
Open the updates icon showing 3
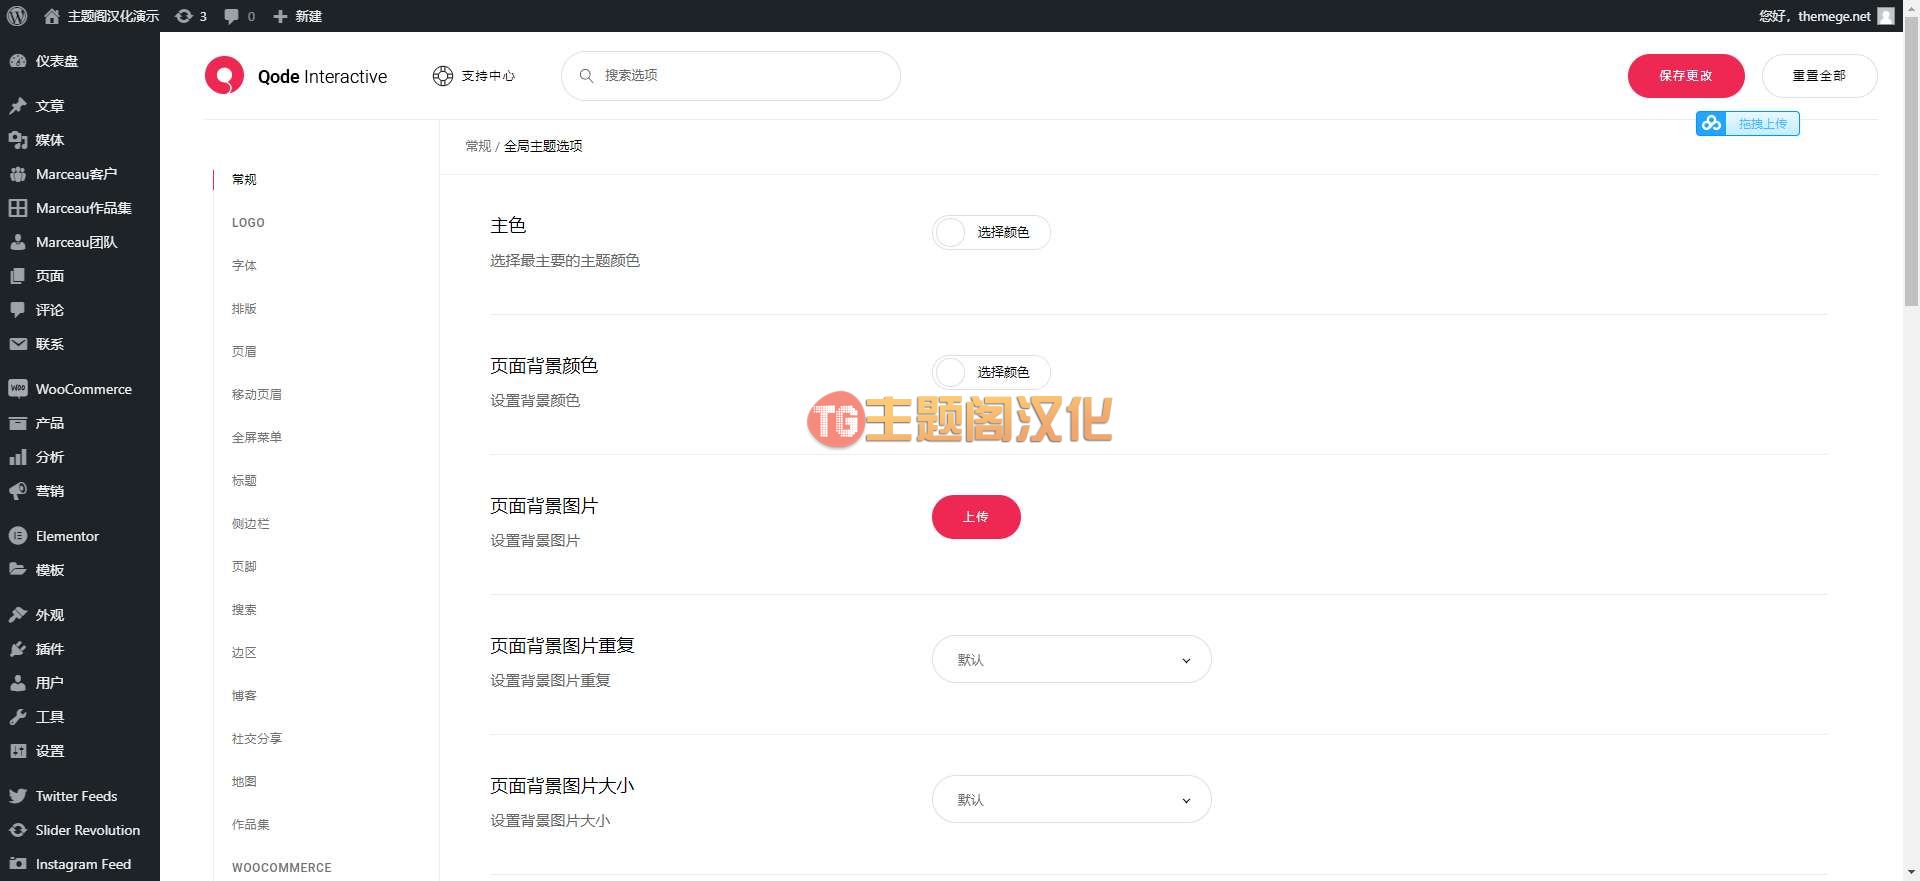pyautogui.click(x=184, y=16)
